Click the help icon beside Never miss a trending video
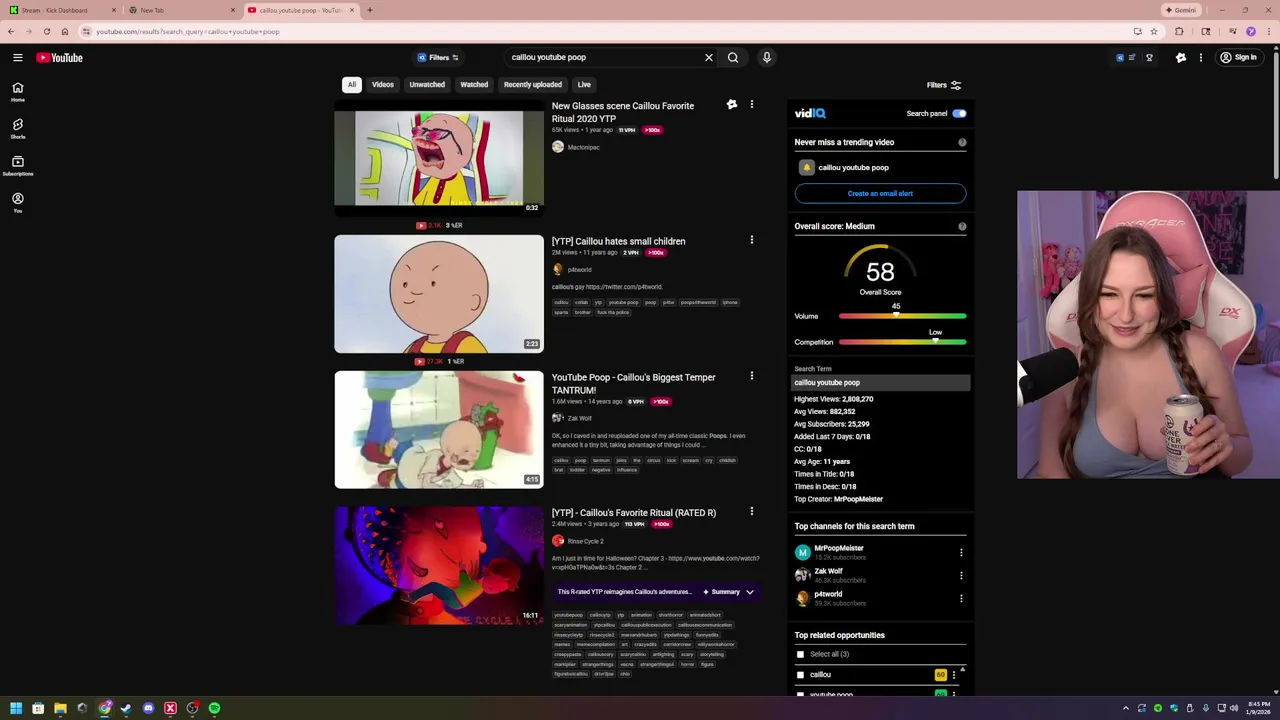This screenshot has width=1280, height=720. point(962,142)
